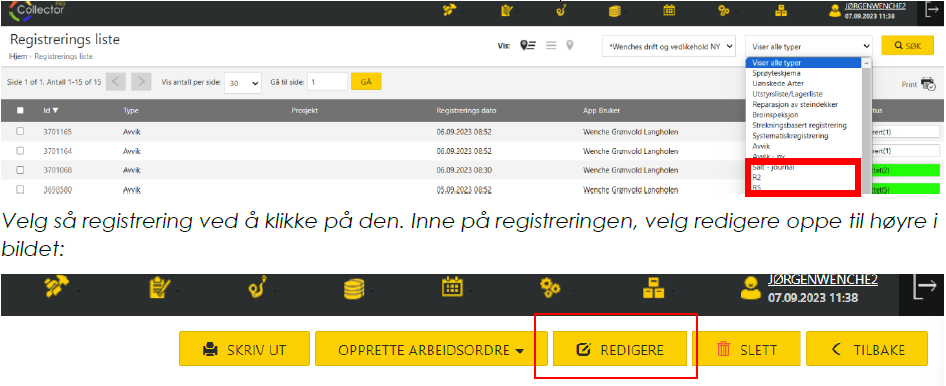Click database stack icon in enlarged lower bar
The image size is (946, 386).
[x=354, y=288]
